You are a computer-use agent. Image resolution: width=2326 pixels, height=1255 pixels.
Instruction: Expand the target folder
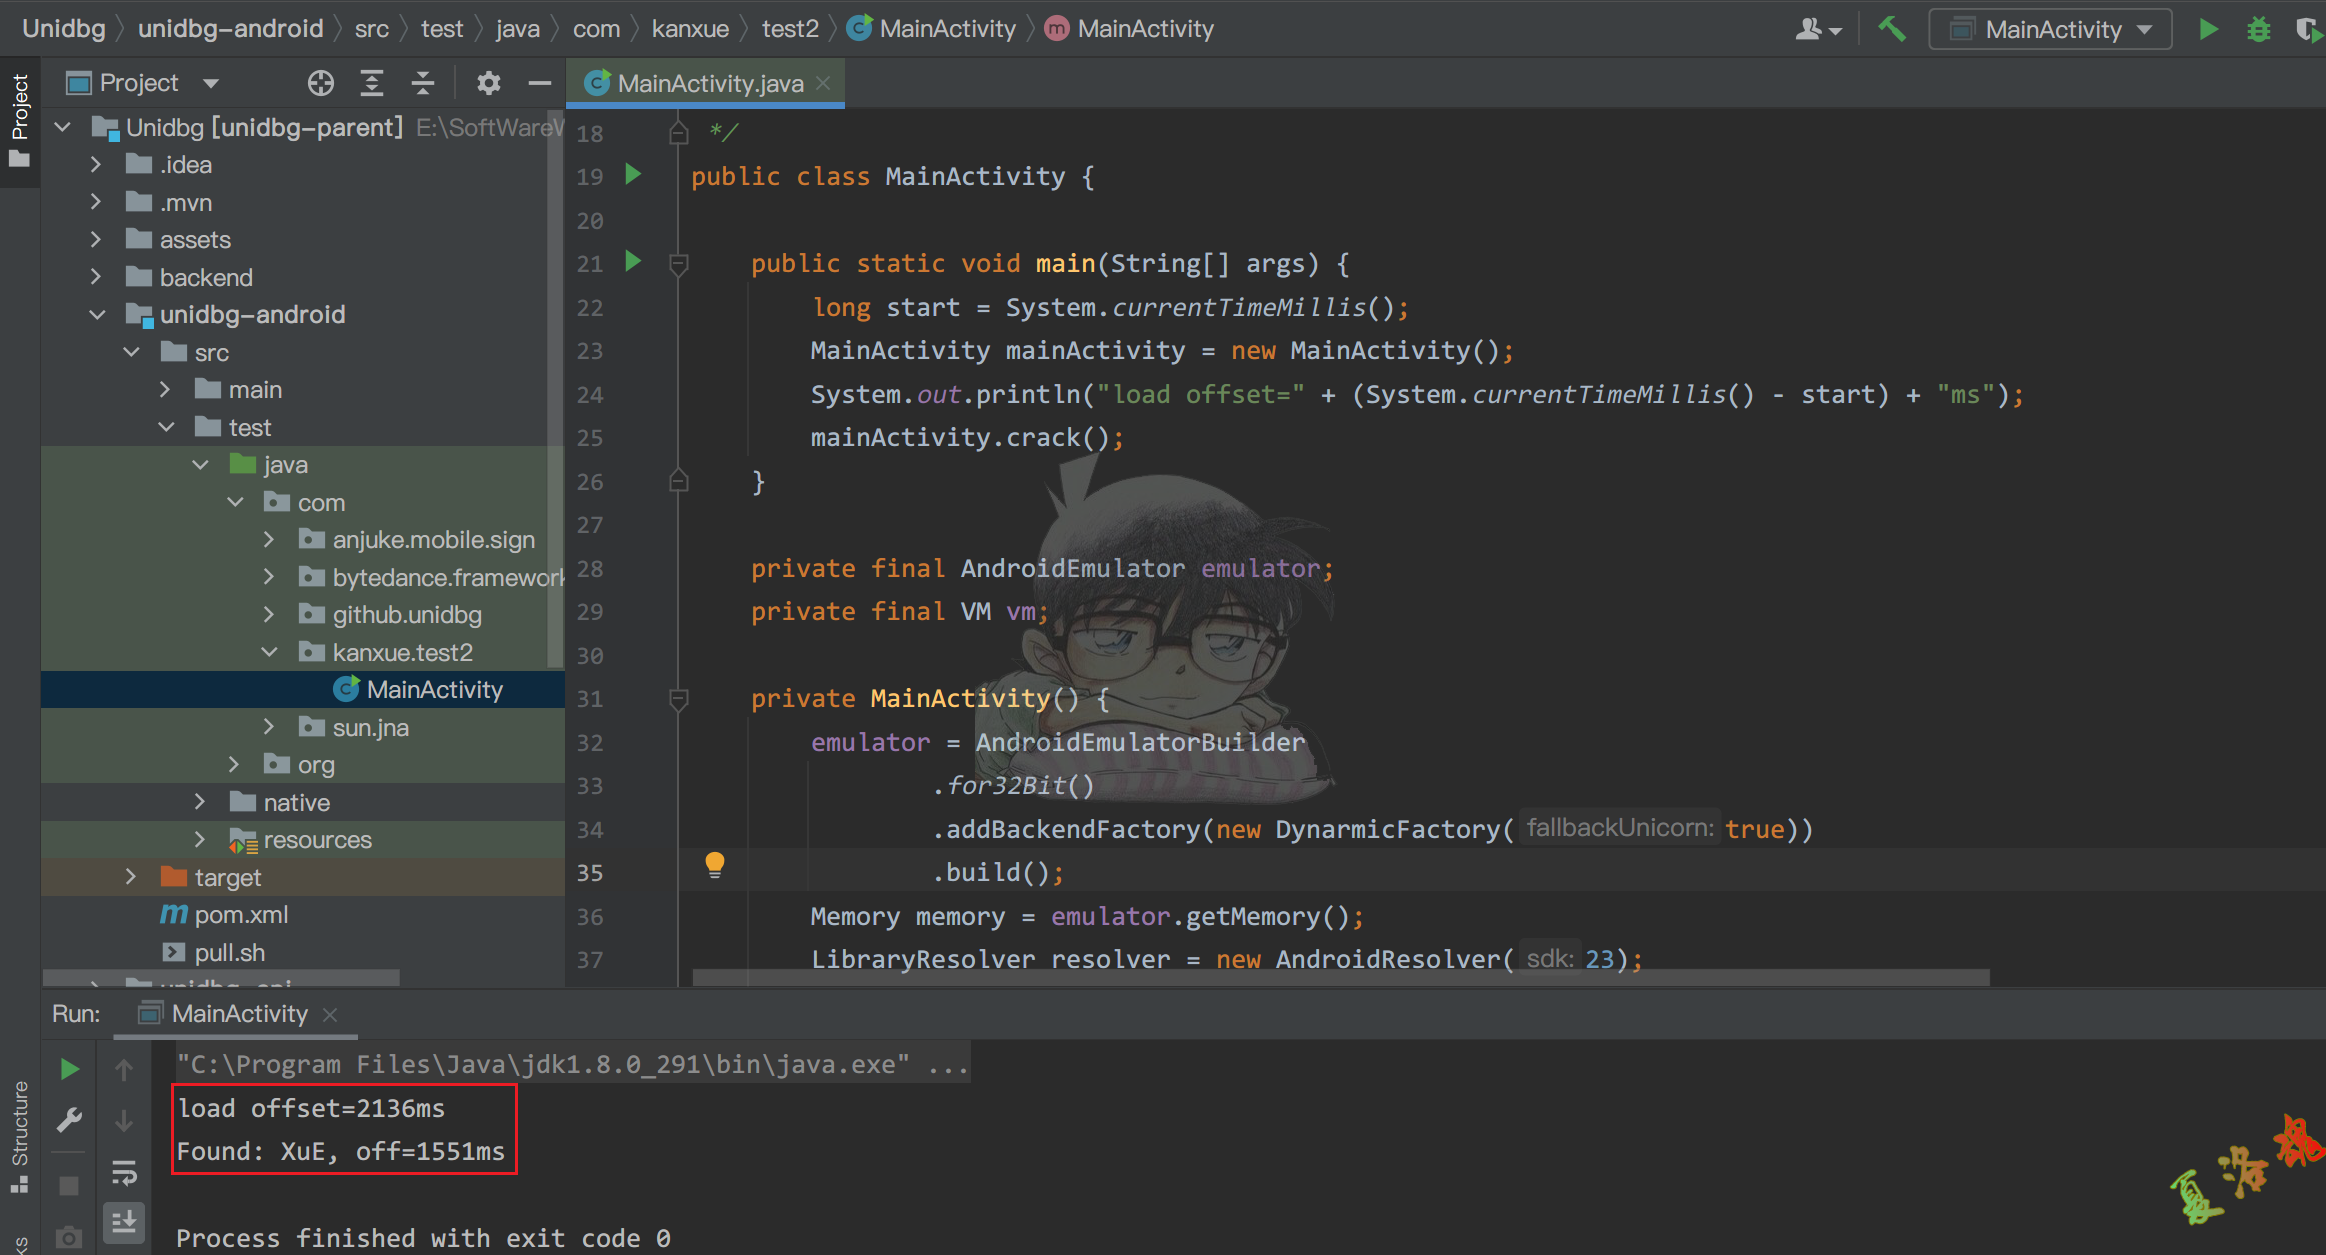click(x=130, y=877)
